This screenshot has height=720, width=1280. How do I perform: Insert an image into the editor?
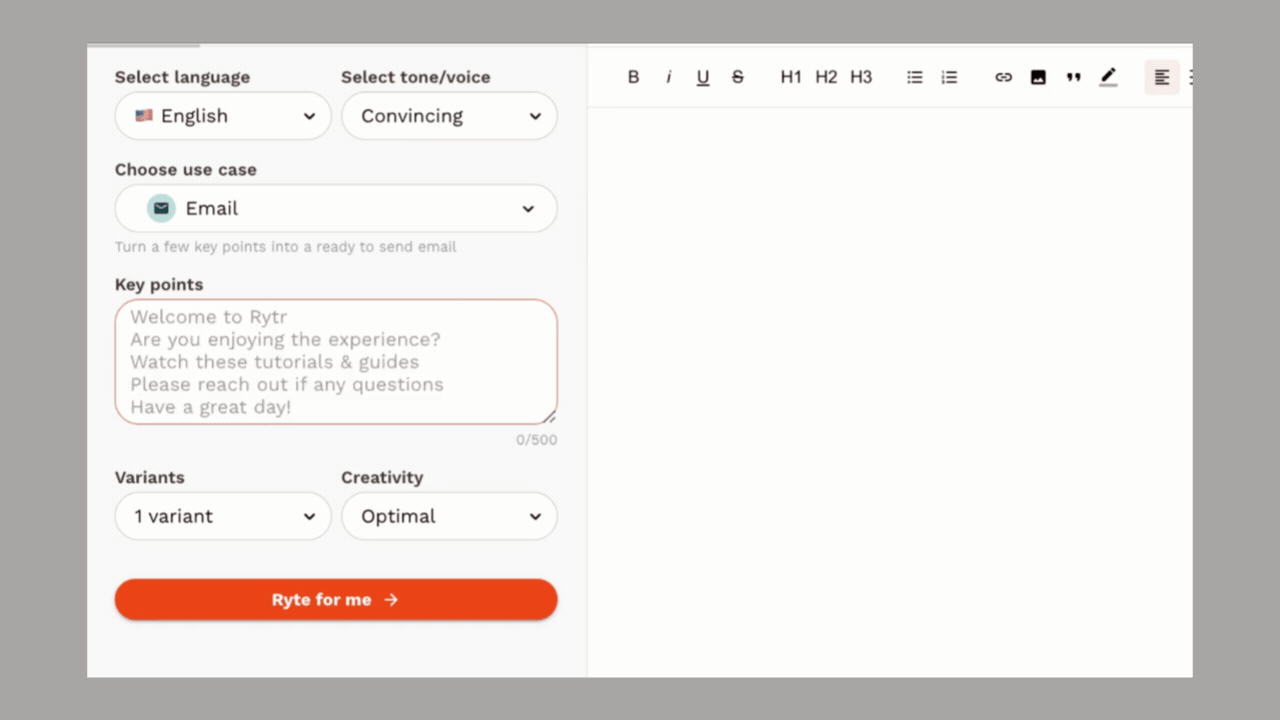point(1038,77)
